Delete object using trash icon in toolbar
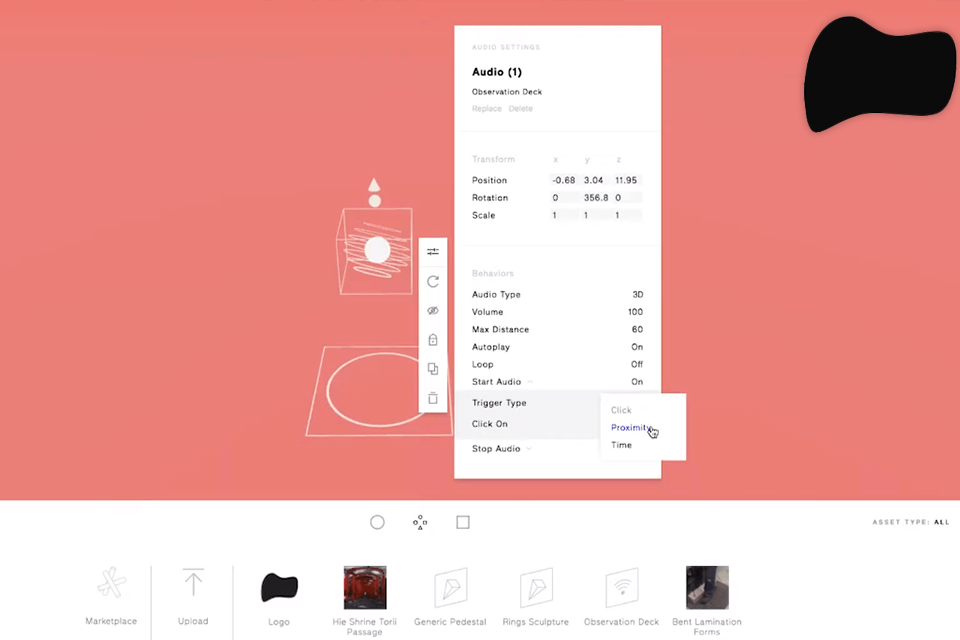This screenshot has width=960, height=640. [x=433, y=398]
